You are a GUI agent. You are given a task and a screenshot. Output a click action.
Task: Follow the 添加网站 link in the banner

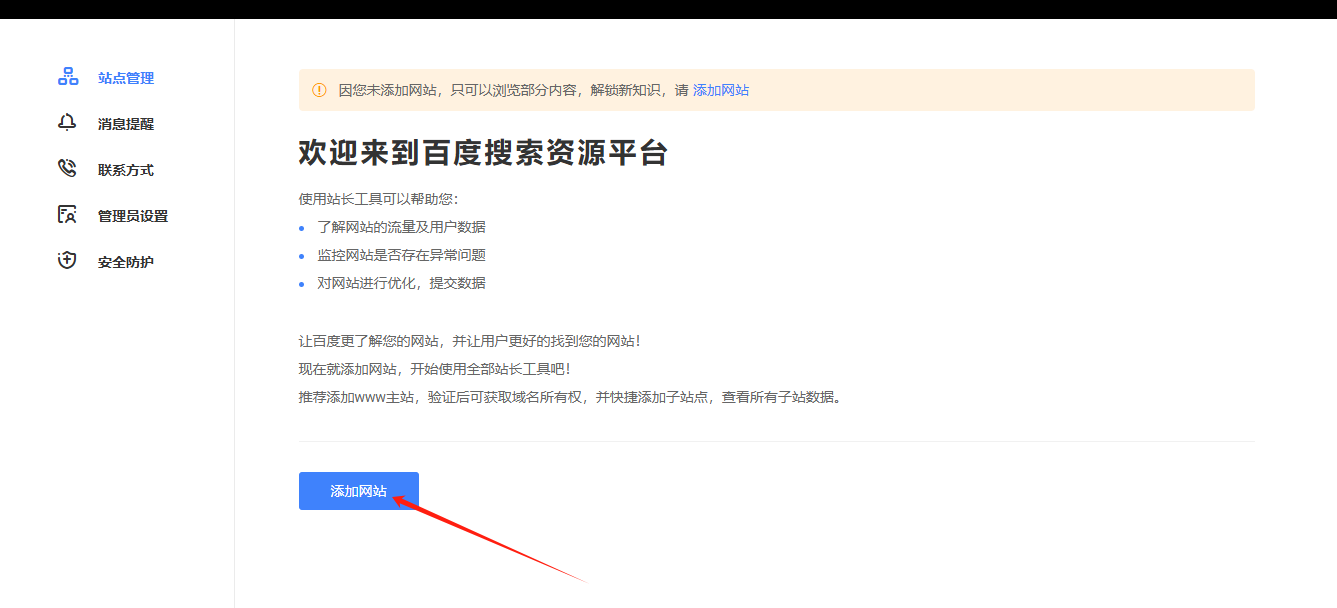tap(721, 90)
